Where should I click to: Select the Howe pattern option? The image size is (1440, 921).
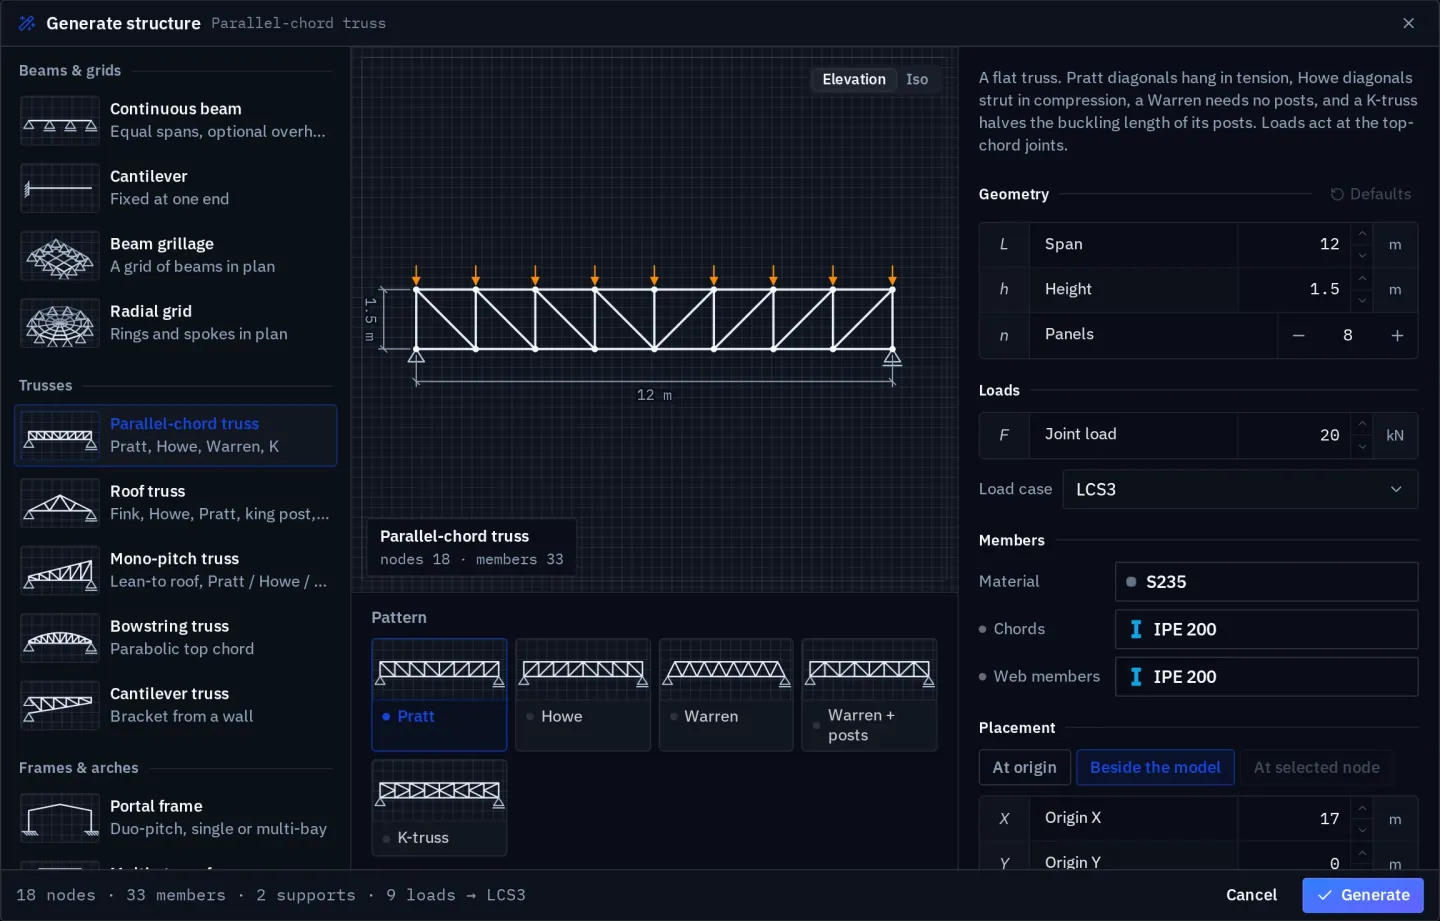[583, 695]
